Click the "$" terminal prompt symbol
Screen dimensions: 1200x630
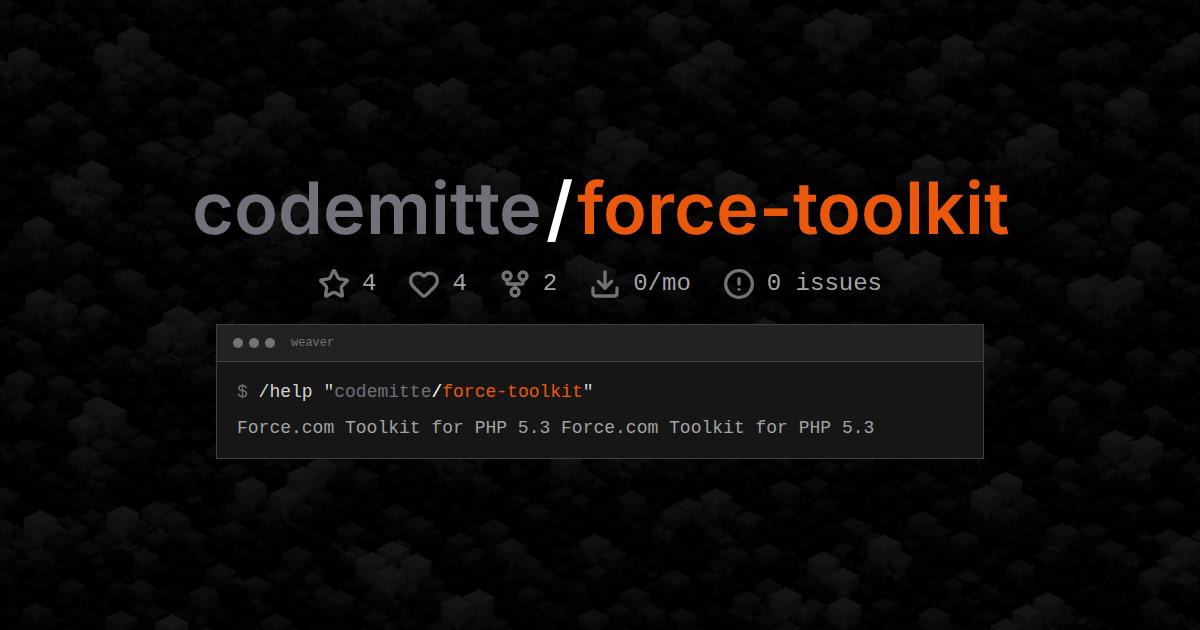[242, 391]
